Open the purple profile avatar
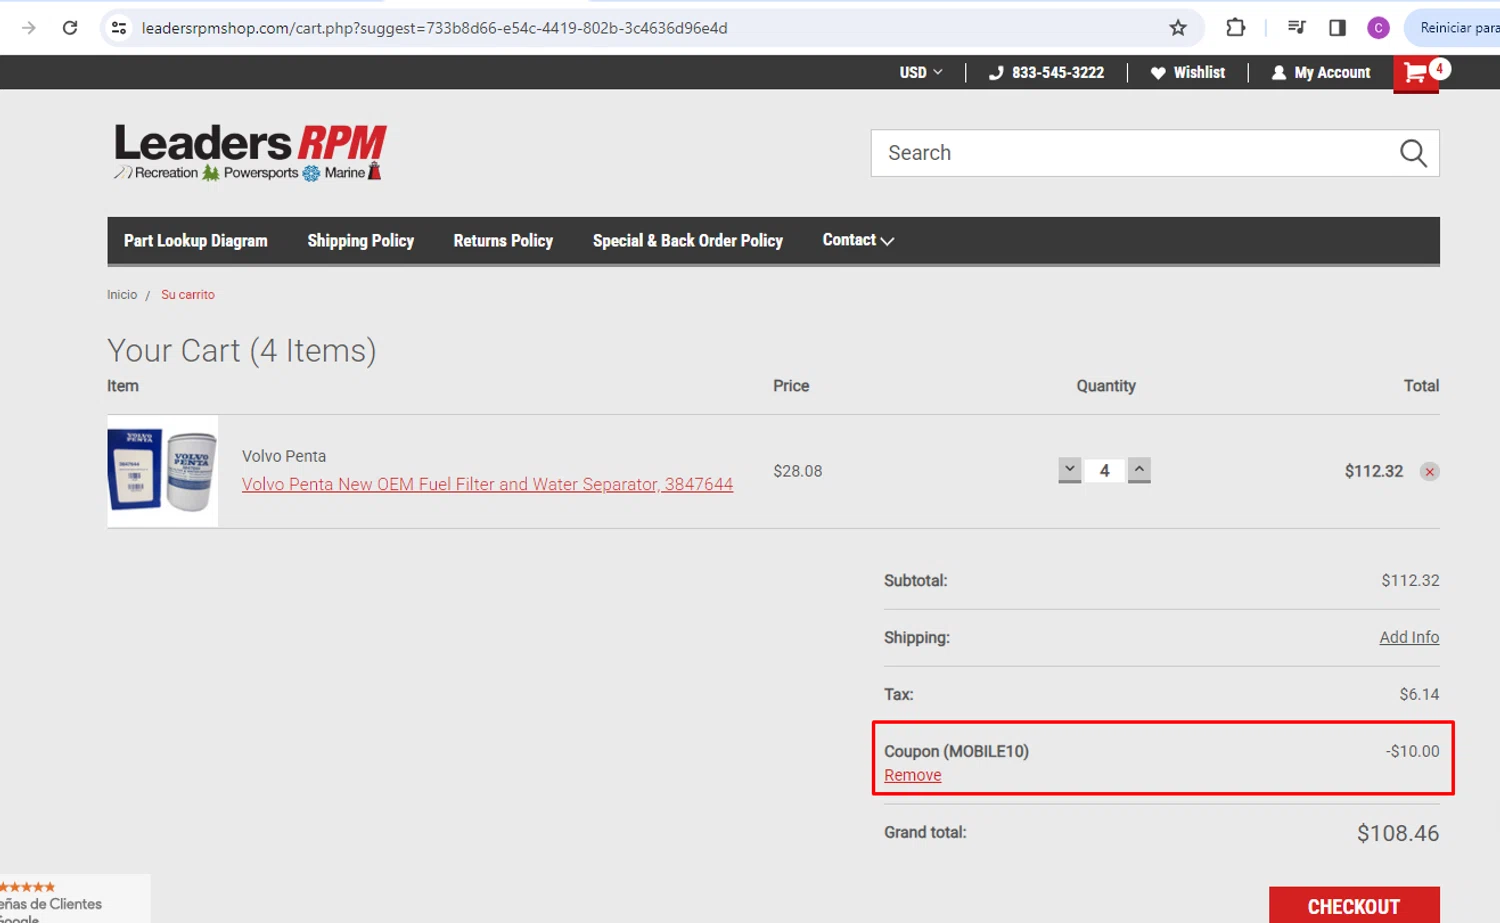Screen dimensions: 1500x923 [x=1378, y=28]
